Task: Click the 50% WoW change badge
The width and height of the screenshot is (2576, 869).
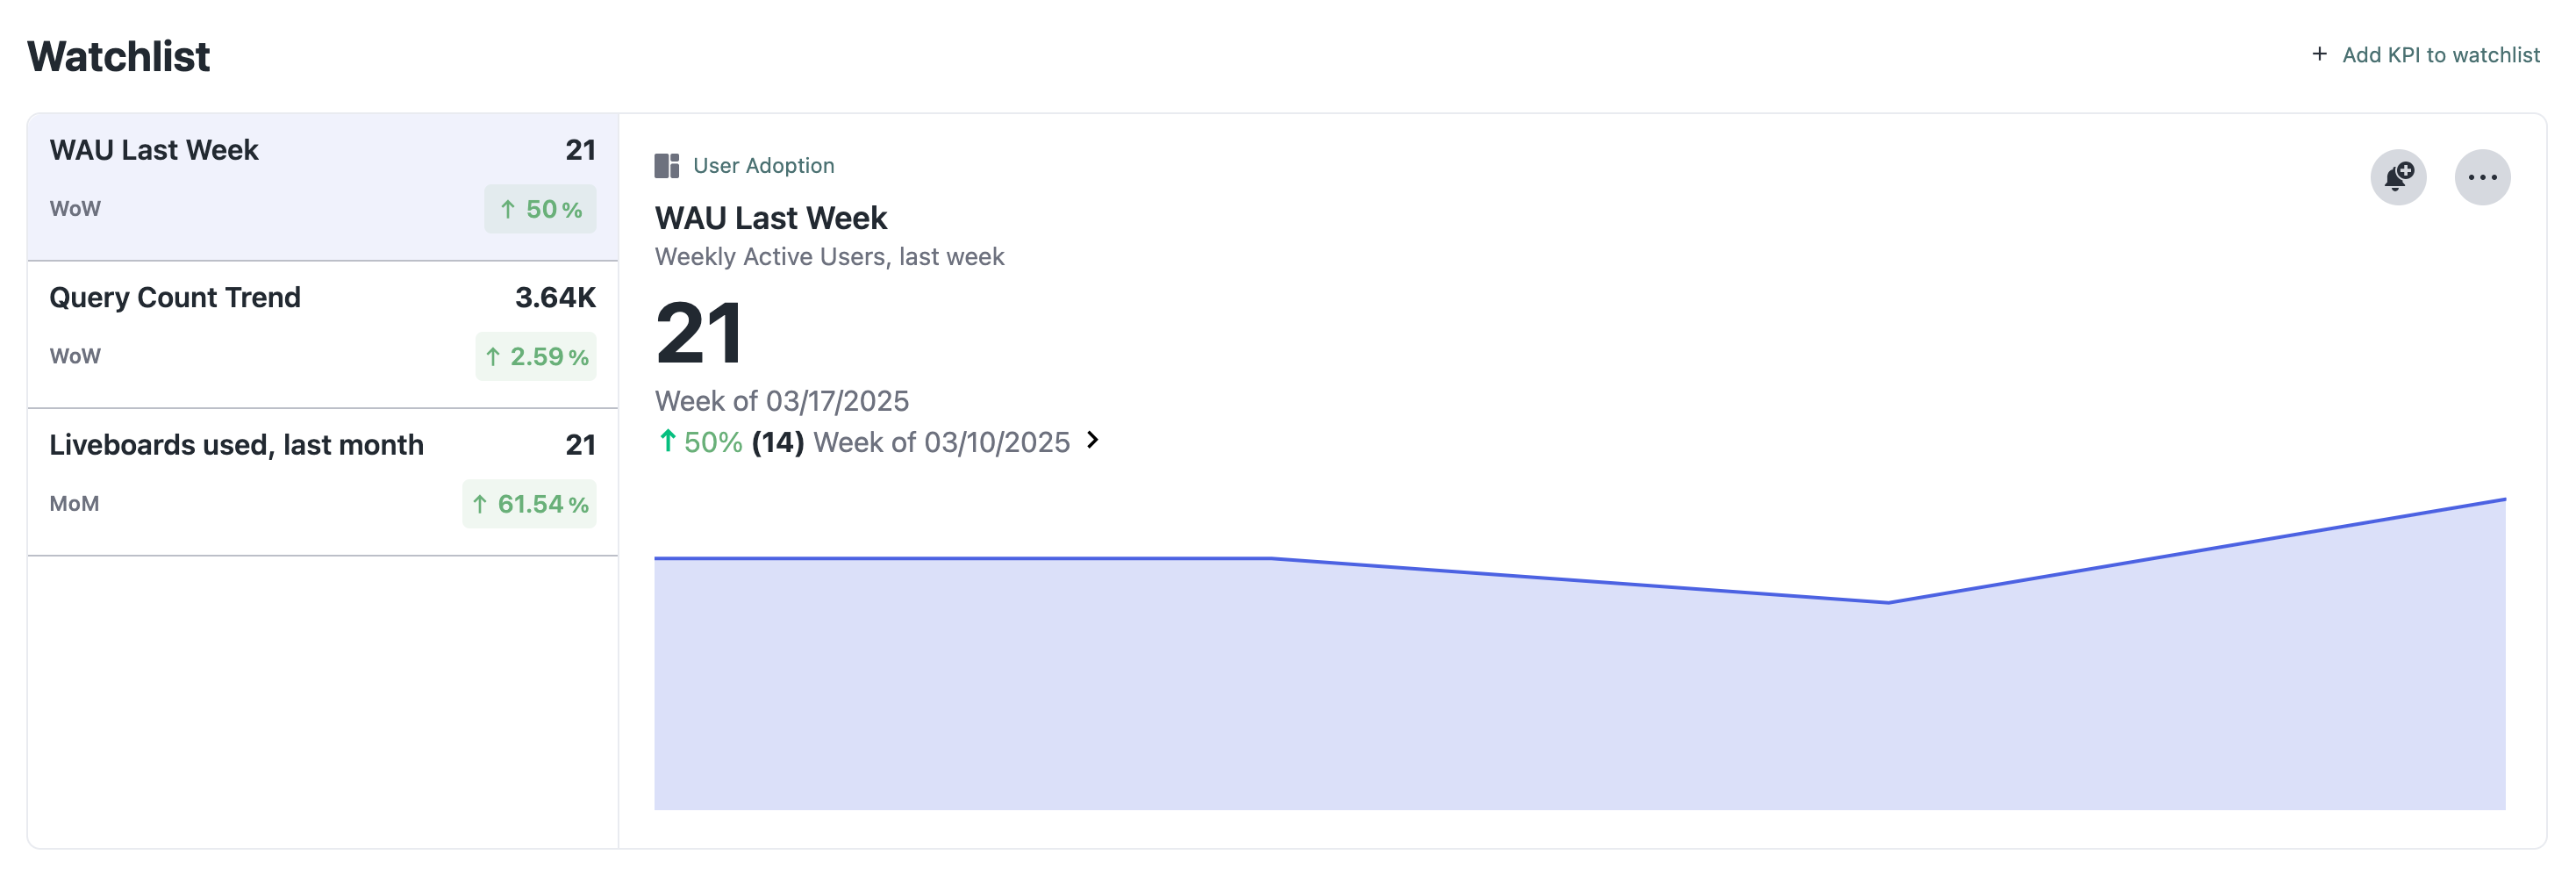Action: pyautogui.click(x=540, y=209)
